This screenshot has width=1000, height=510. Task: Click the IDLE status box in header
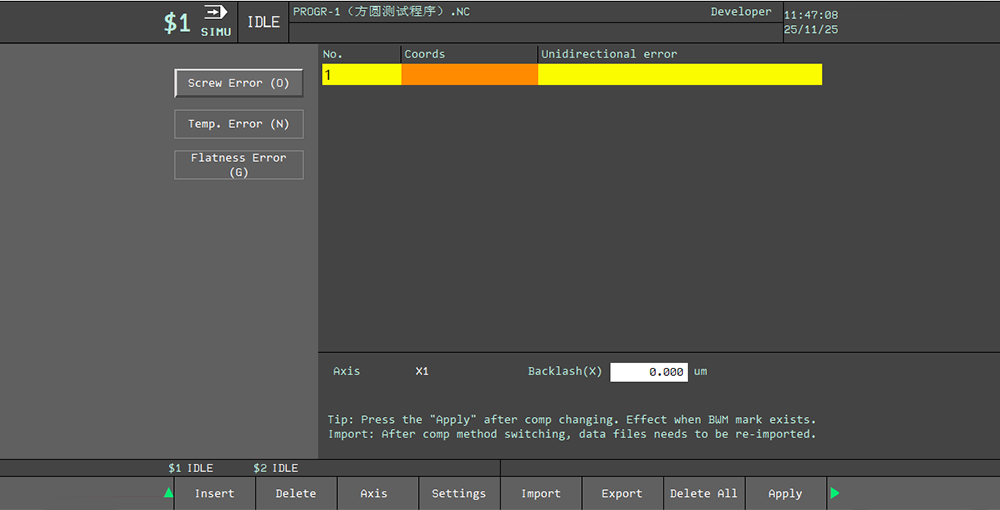[x=263, y=22]
